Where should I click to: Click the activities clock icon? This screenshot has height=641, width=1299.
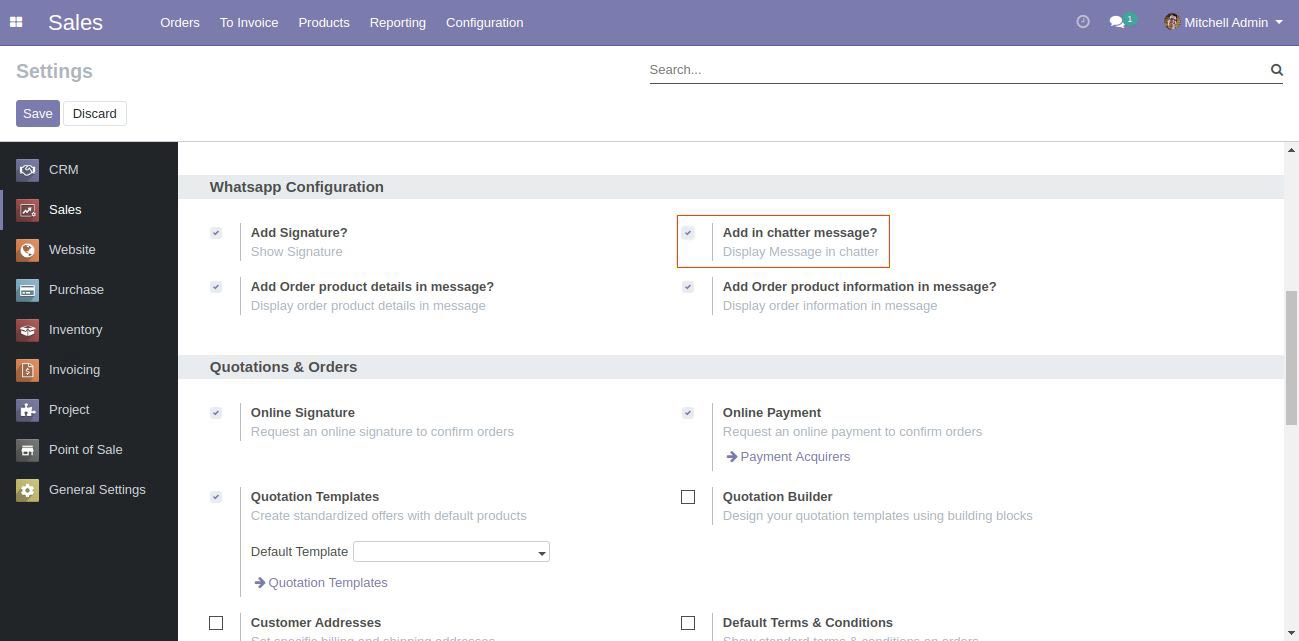pyautogui.click(x=1082, y=22)
